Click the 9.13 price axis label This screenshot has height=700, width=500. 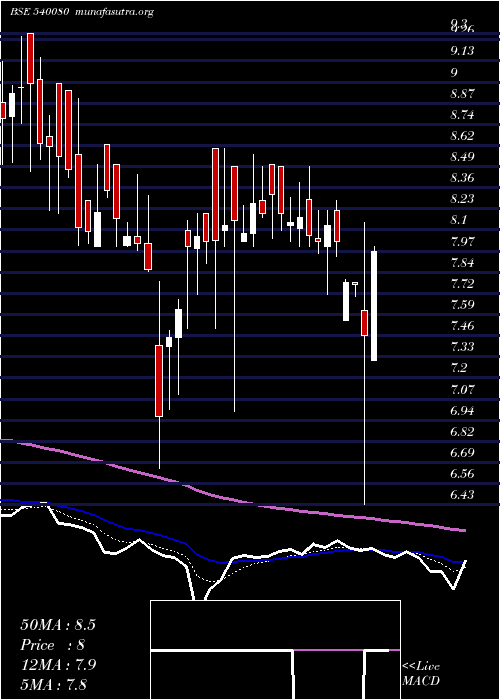[462, 51]
